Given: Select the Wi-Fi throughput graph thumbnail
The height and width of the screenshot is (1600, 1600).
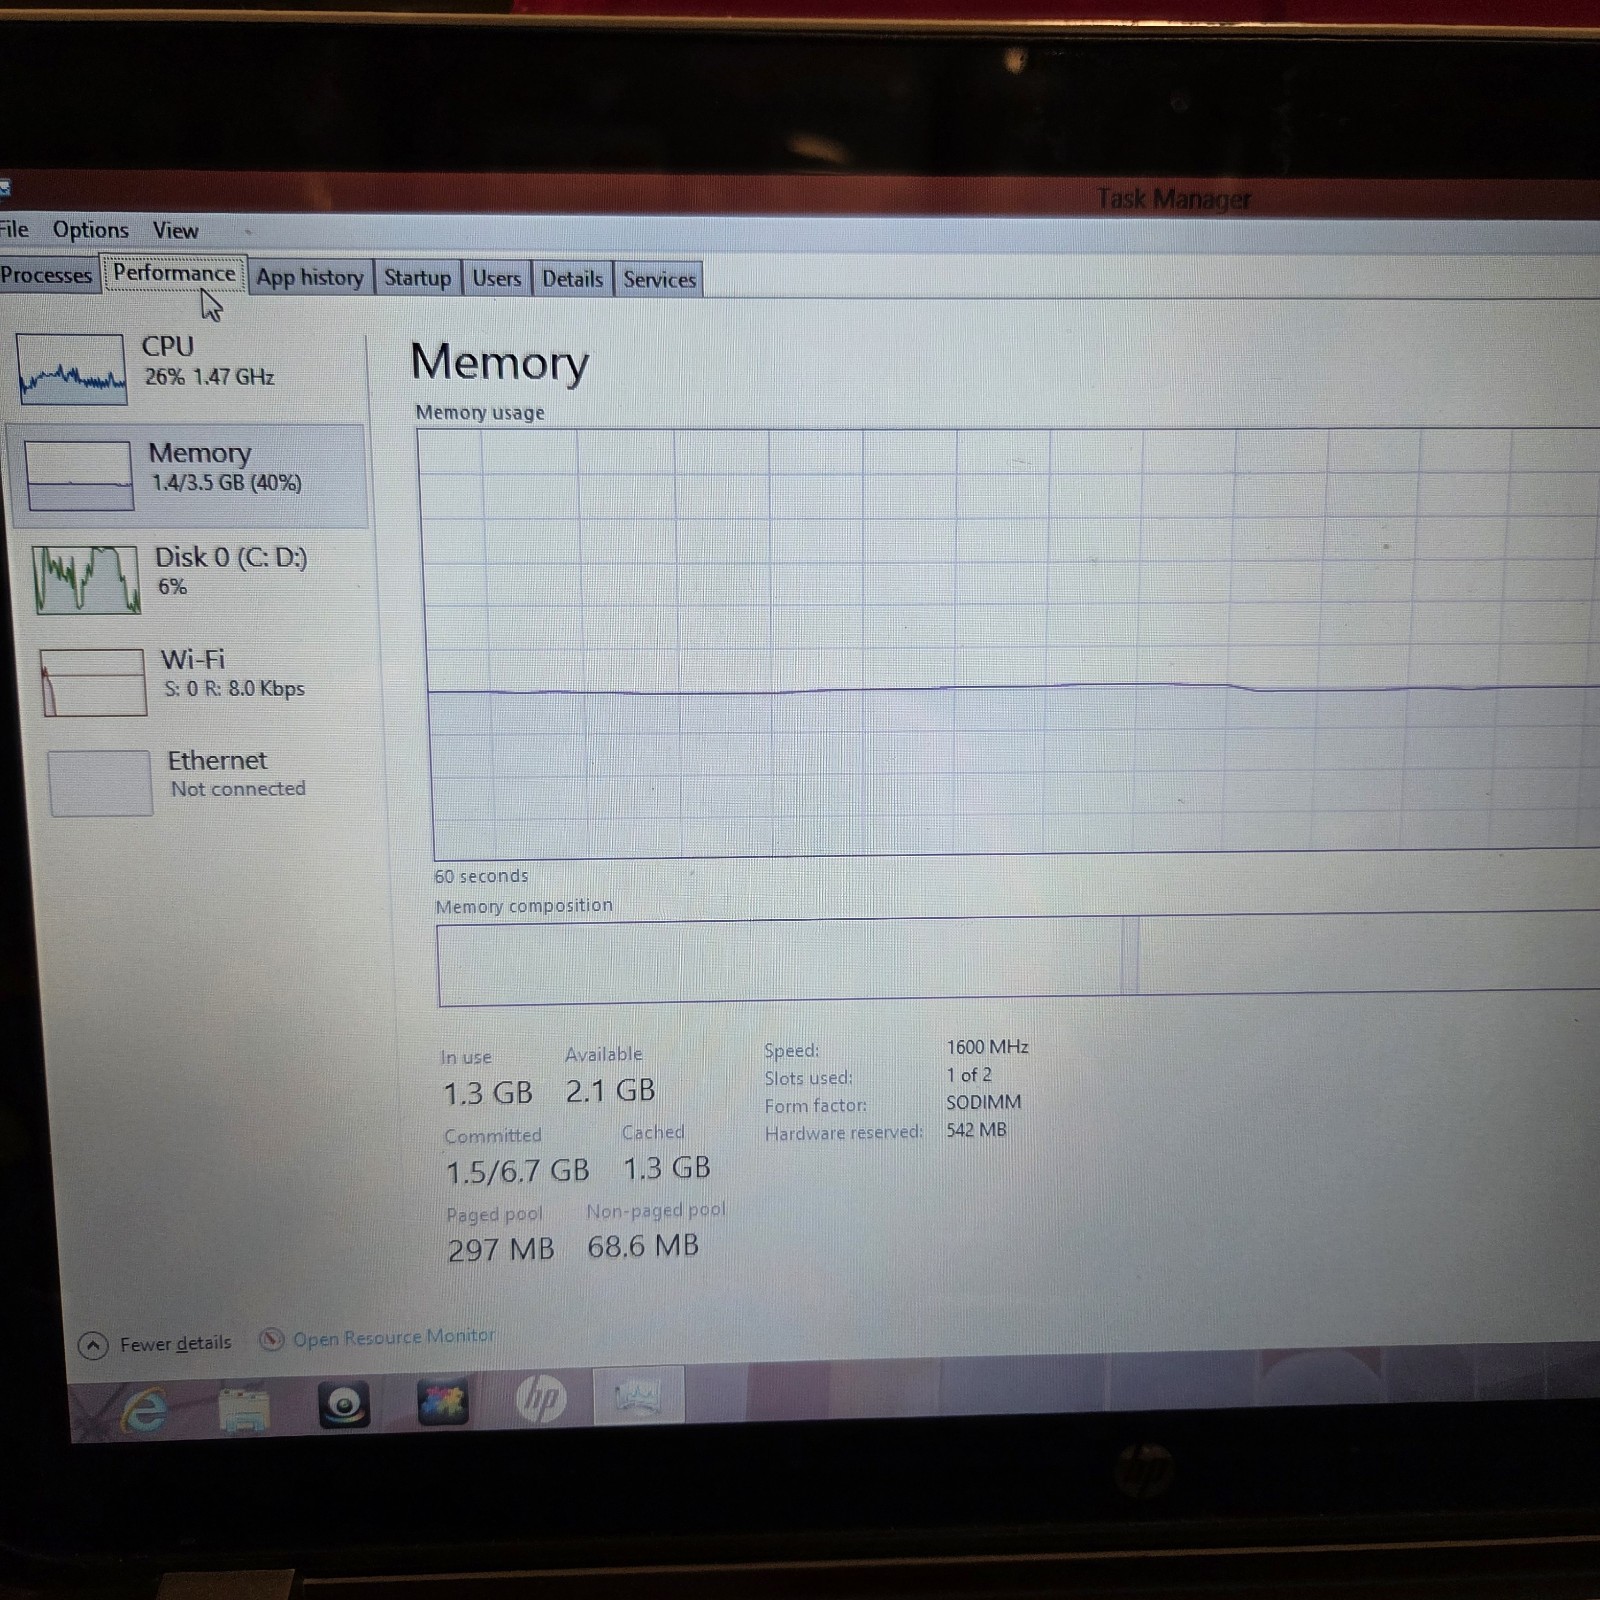Looking at the screenshot, I should click(x=94, y=682).
